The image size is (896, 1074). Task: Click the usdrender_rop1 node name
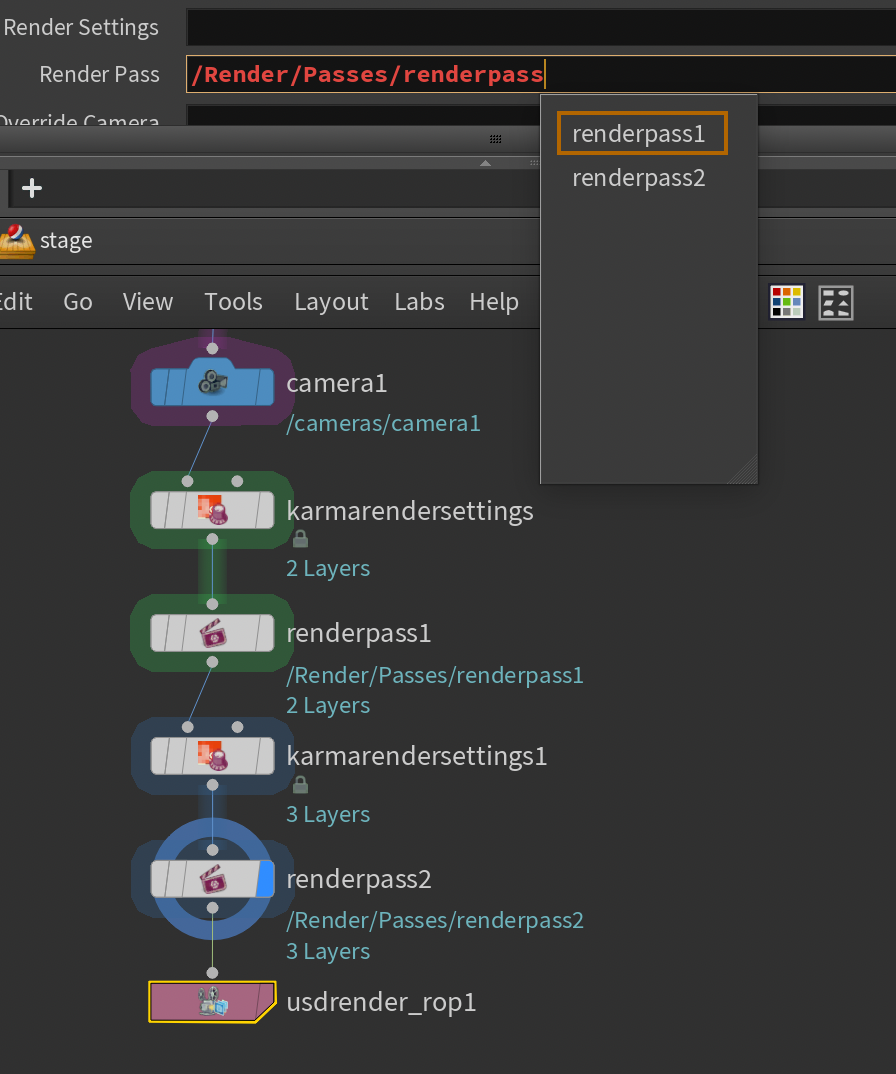tap(381, 1002)
